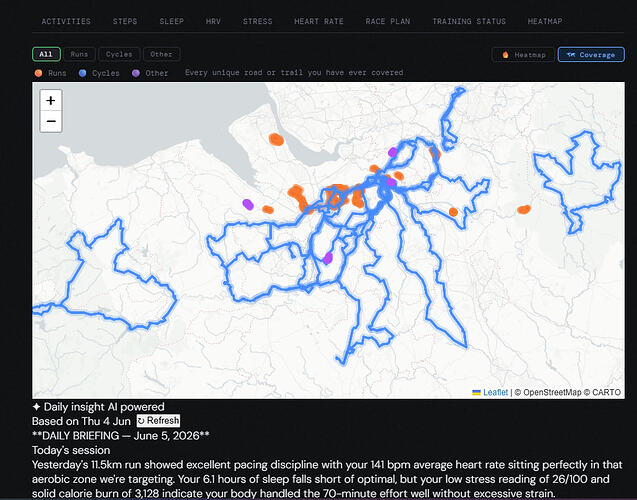
Task: Select the All activity filter
Action: click(x=46, y=54)
